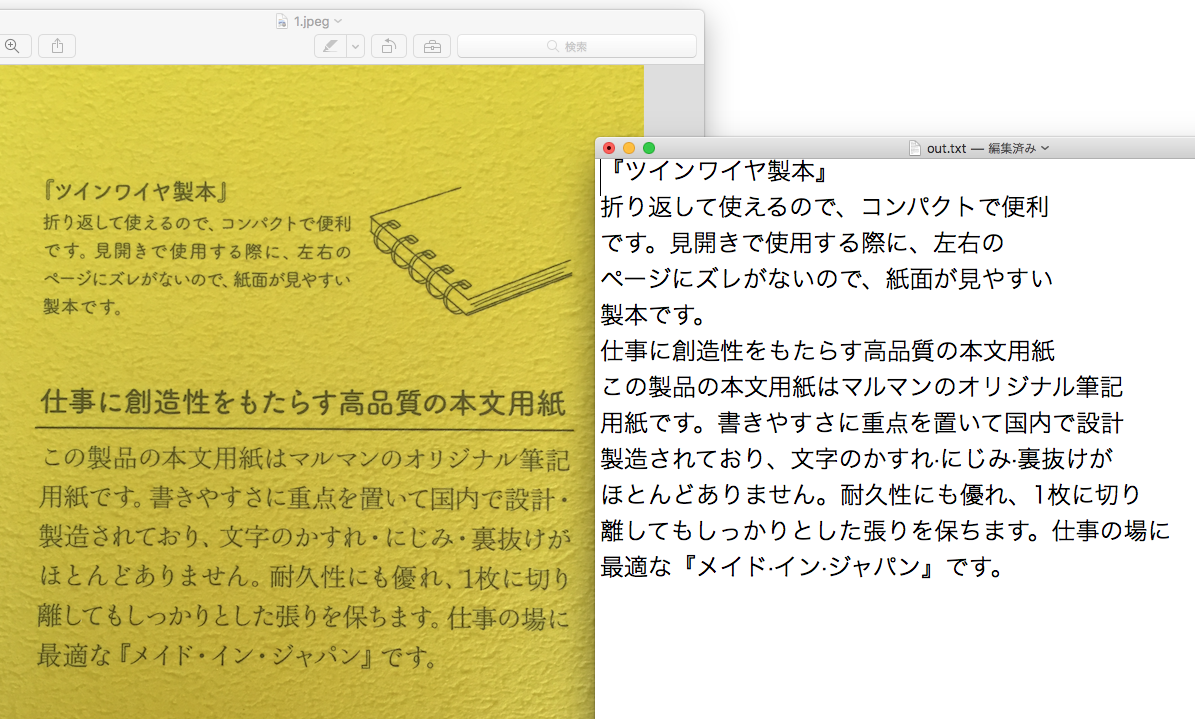
Task: Click the line 折り返して使えるので、コンパクトで便利 in out.txt
Action: tap(825, 207)
